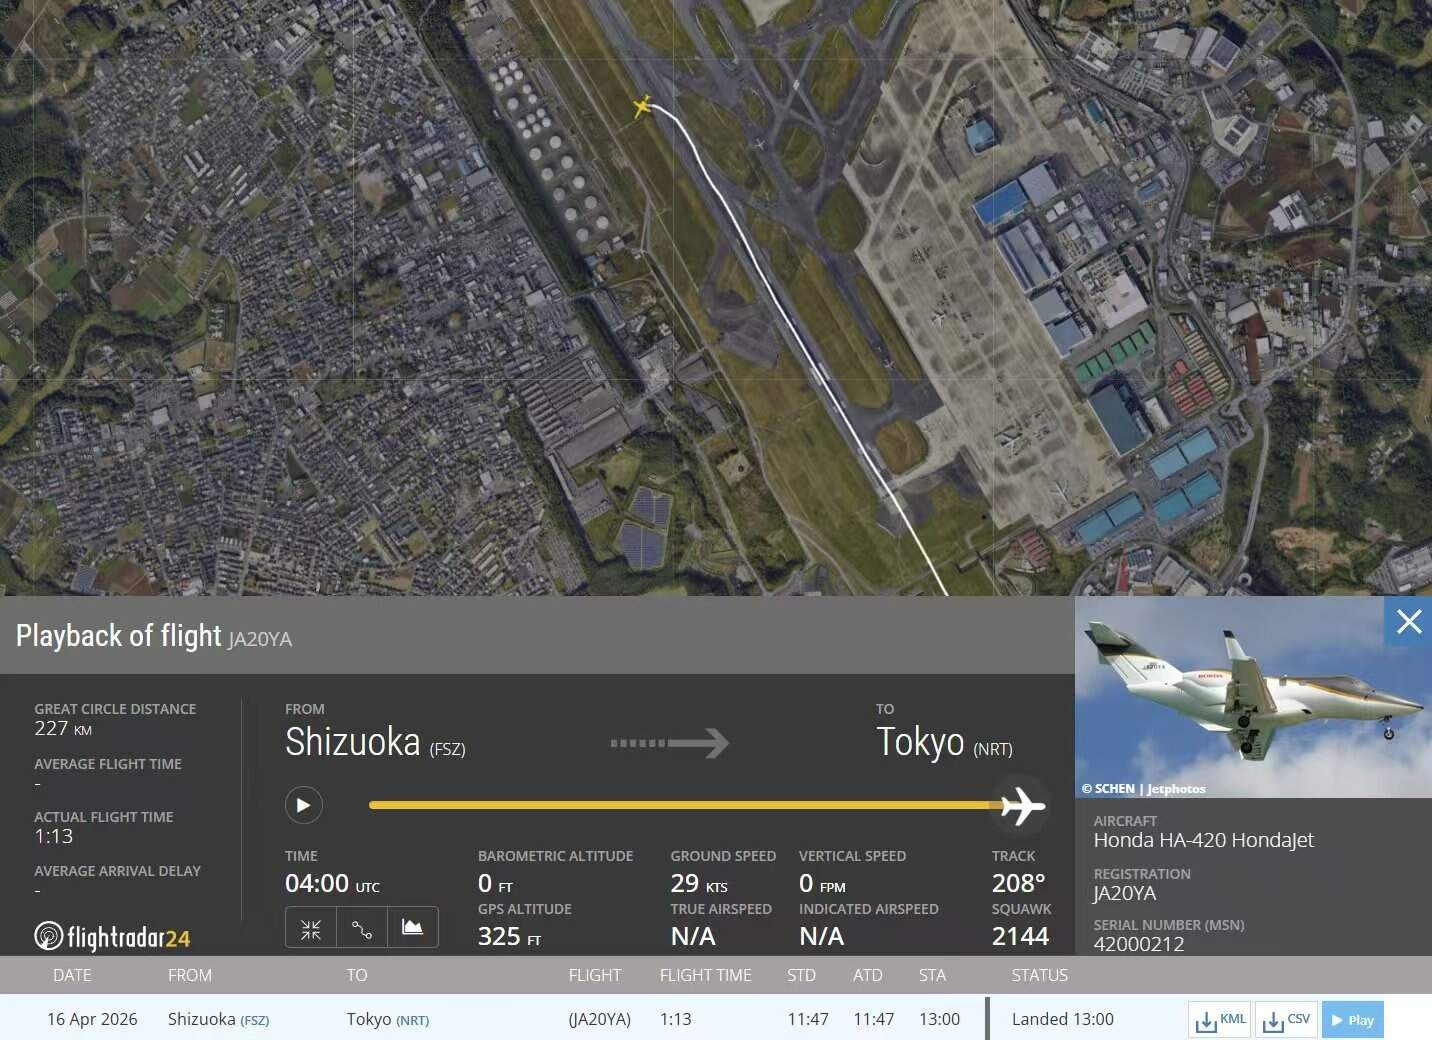Viewport: 1432px width, 1040px height.
Task: Click the SCHEN Jetphotos photo credit
Action: tap(1143, 789)
